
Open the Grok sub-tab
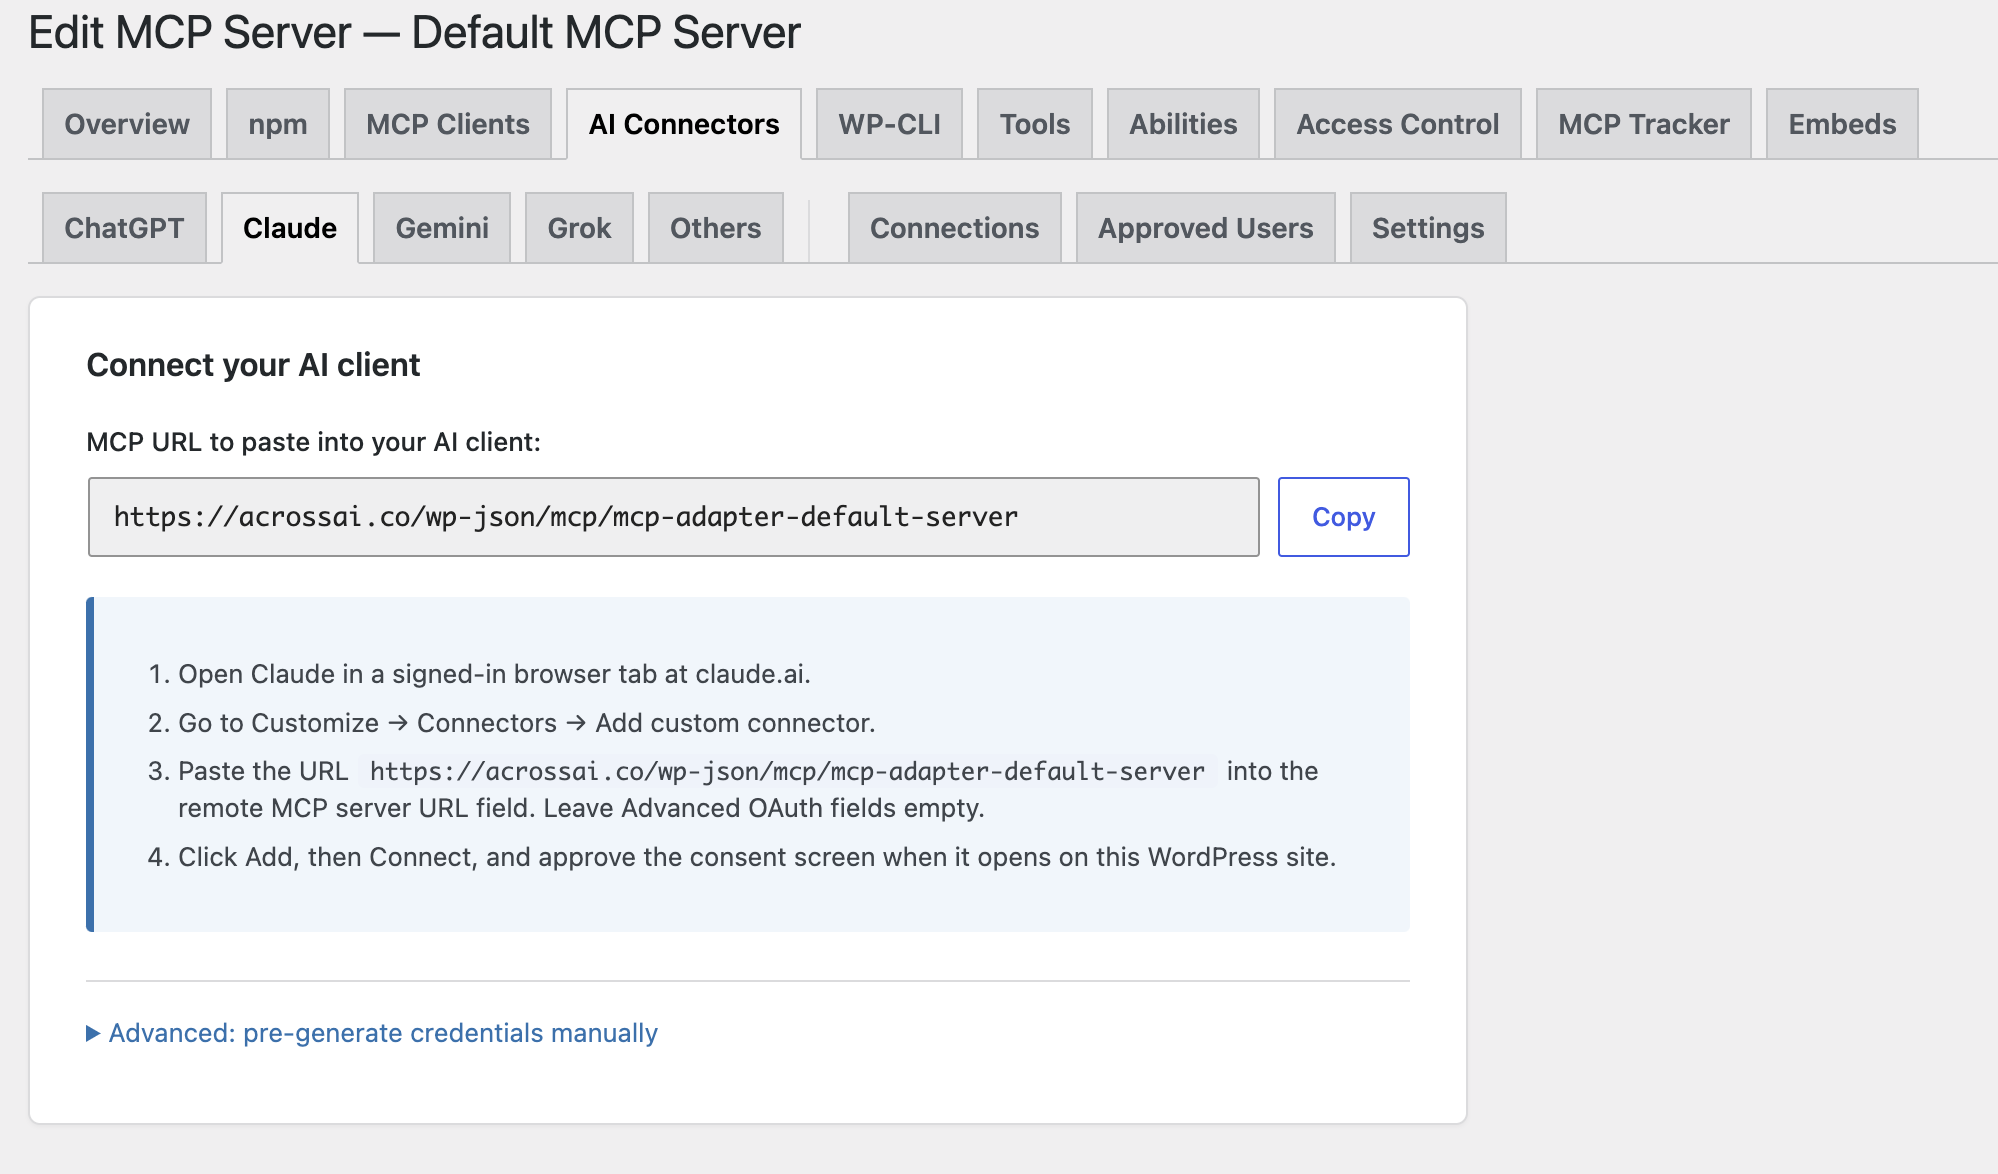pos(579,228)
